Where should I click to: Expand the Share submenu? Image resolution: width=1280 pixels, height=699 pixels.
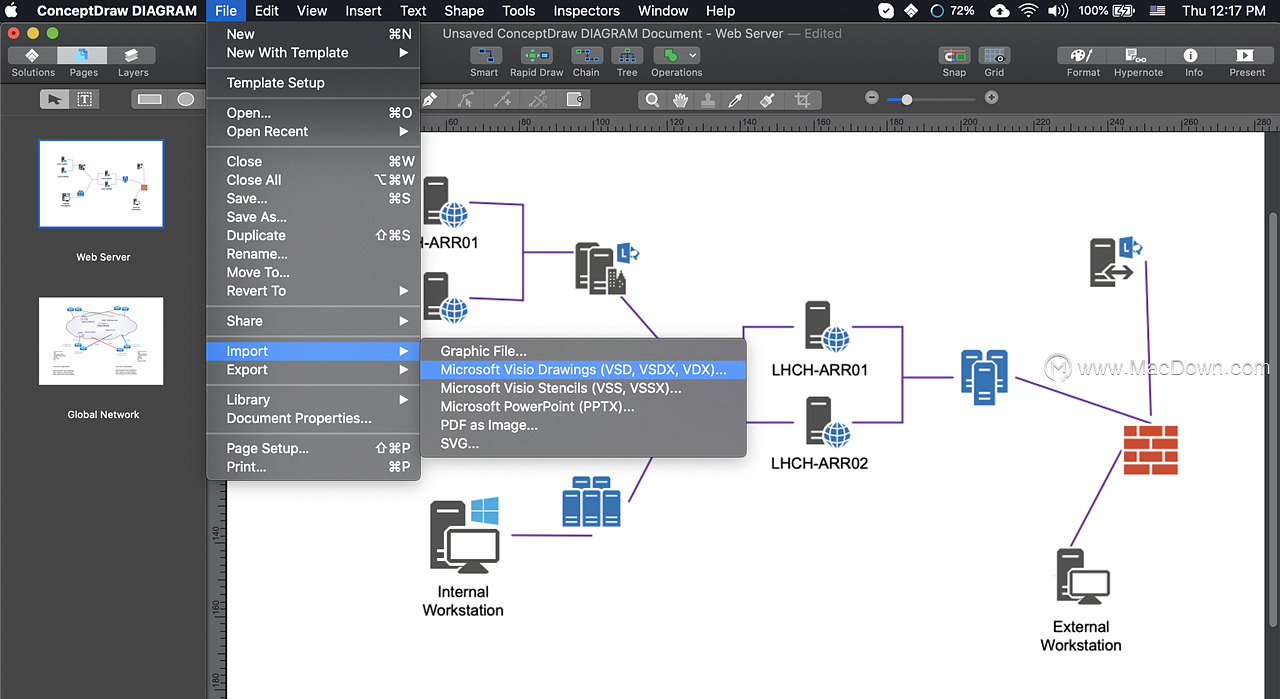pos(313,321)
